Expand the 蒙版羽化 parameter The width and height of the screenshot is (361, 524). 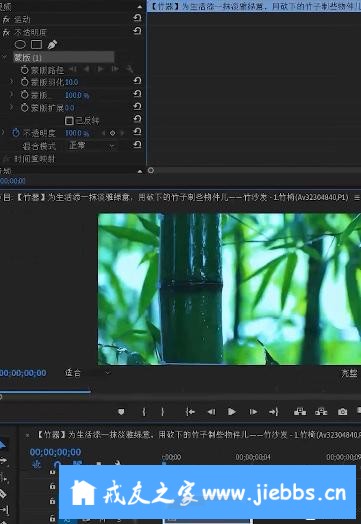click(x=12, y=82)
